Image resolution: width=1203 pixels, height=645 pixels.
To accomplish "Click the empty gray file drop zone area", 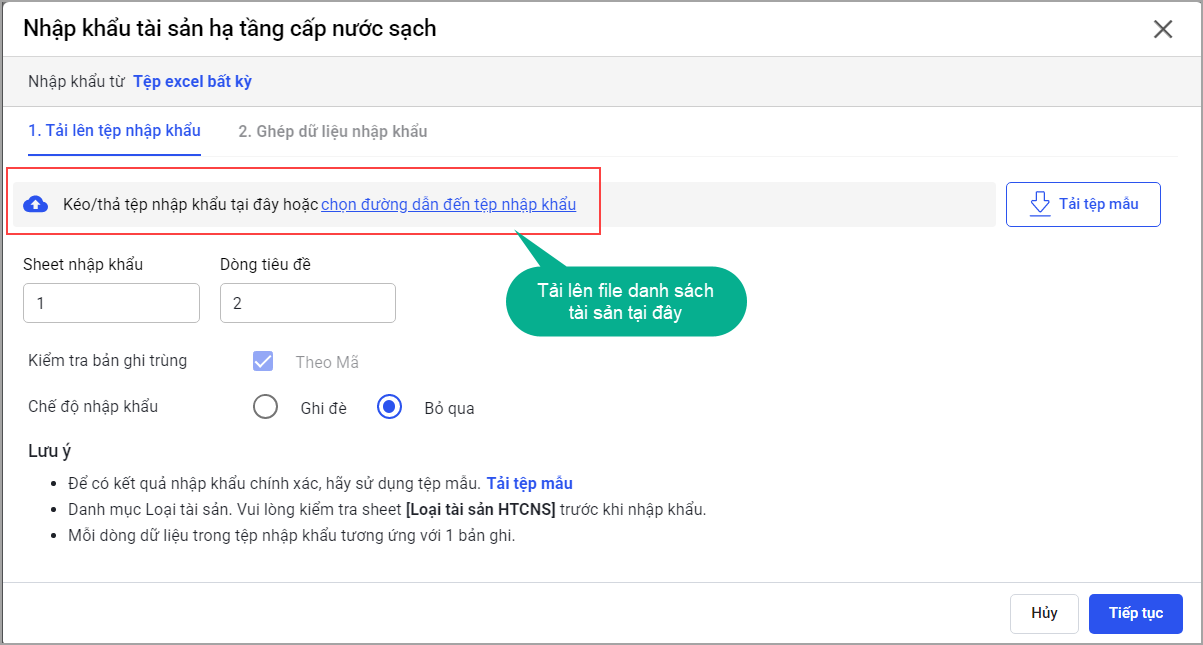I will [x=800, y=205].
